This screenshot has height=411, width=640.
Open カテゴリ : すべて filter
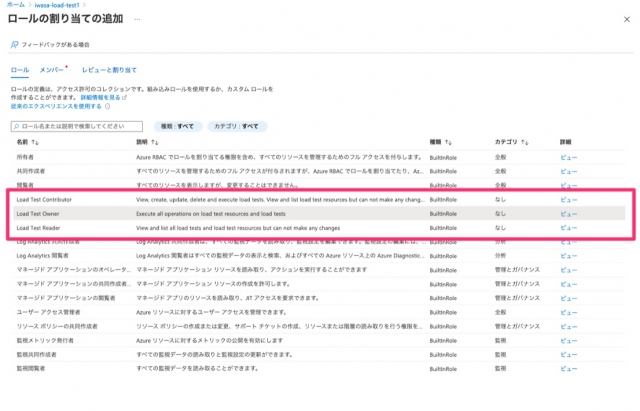point(237,127)
